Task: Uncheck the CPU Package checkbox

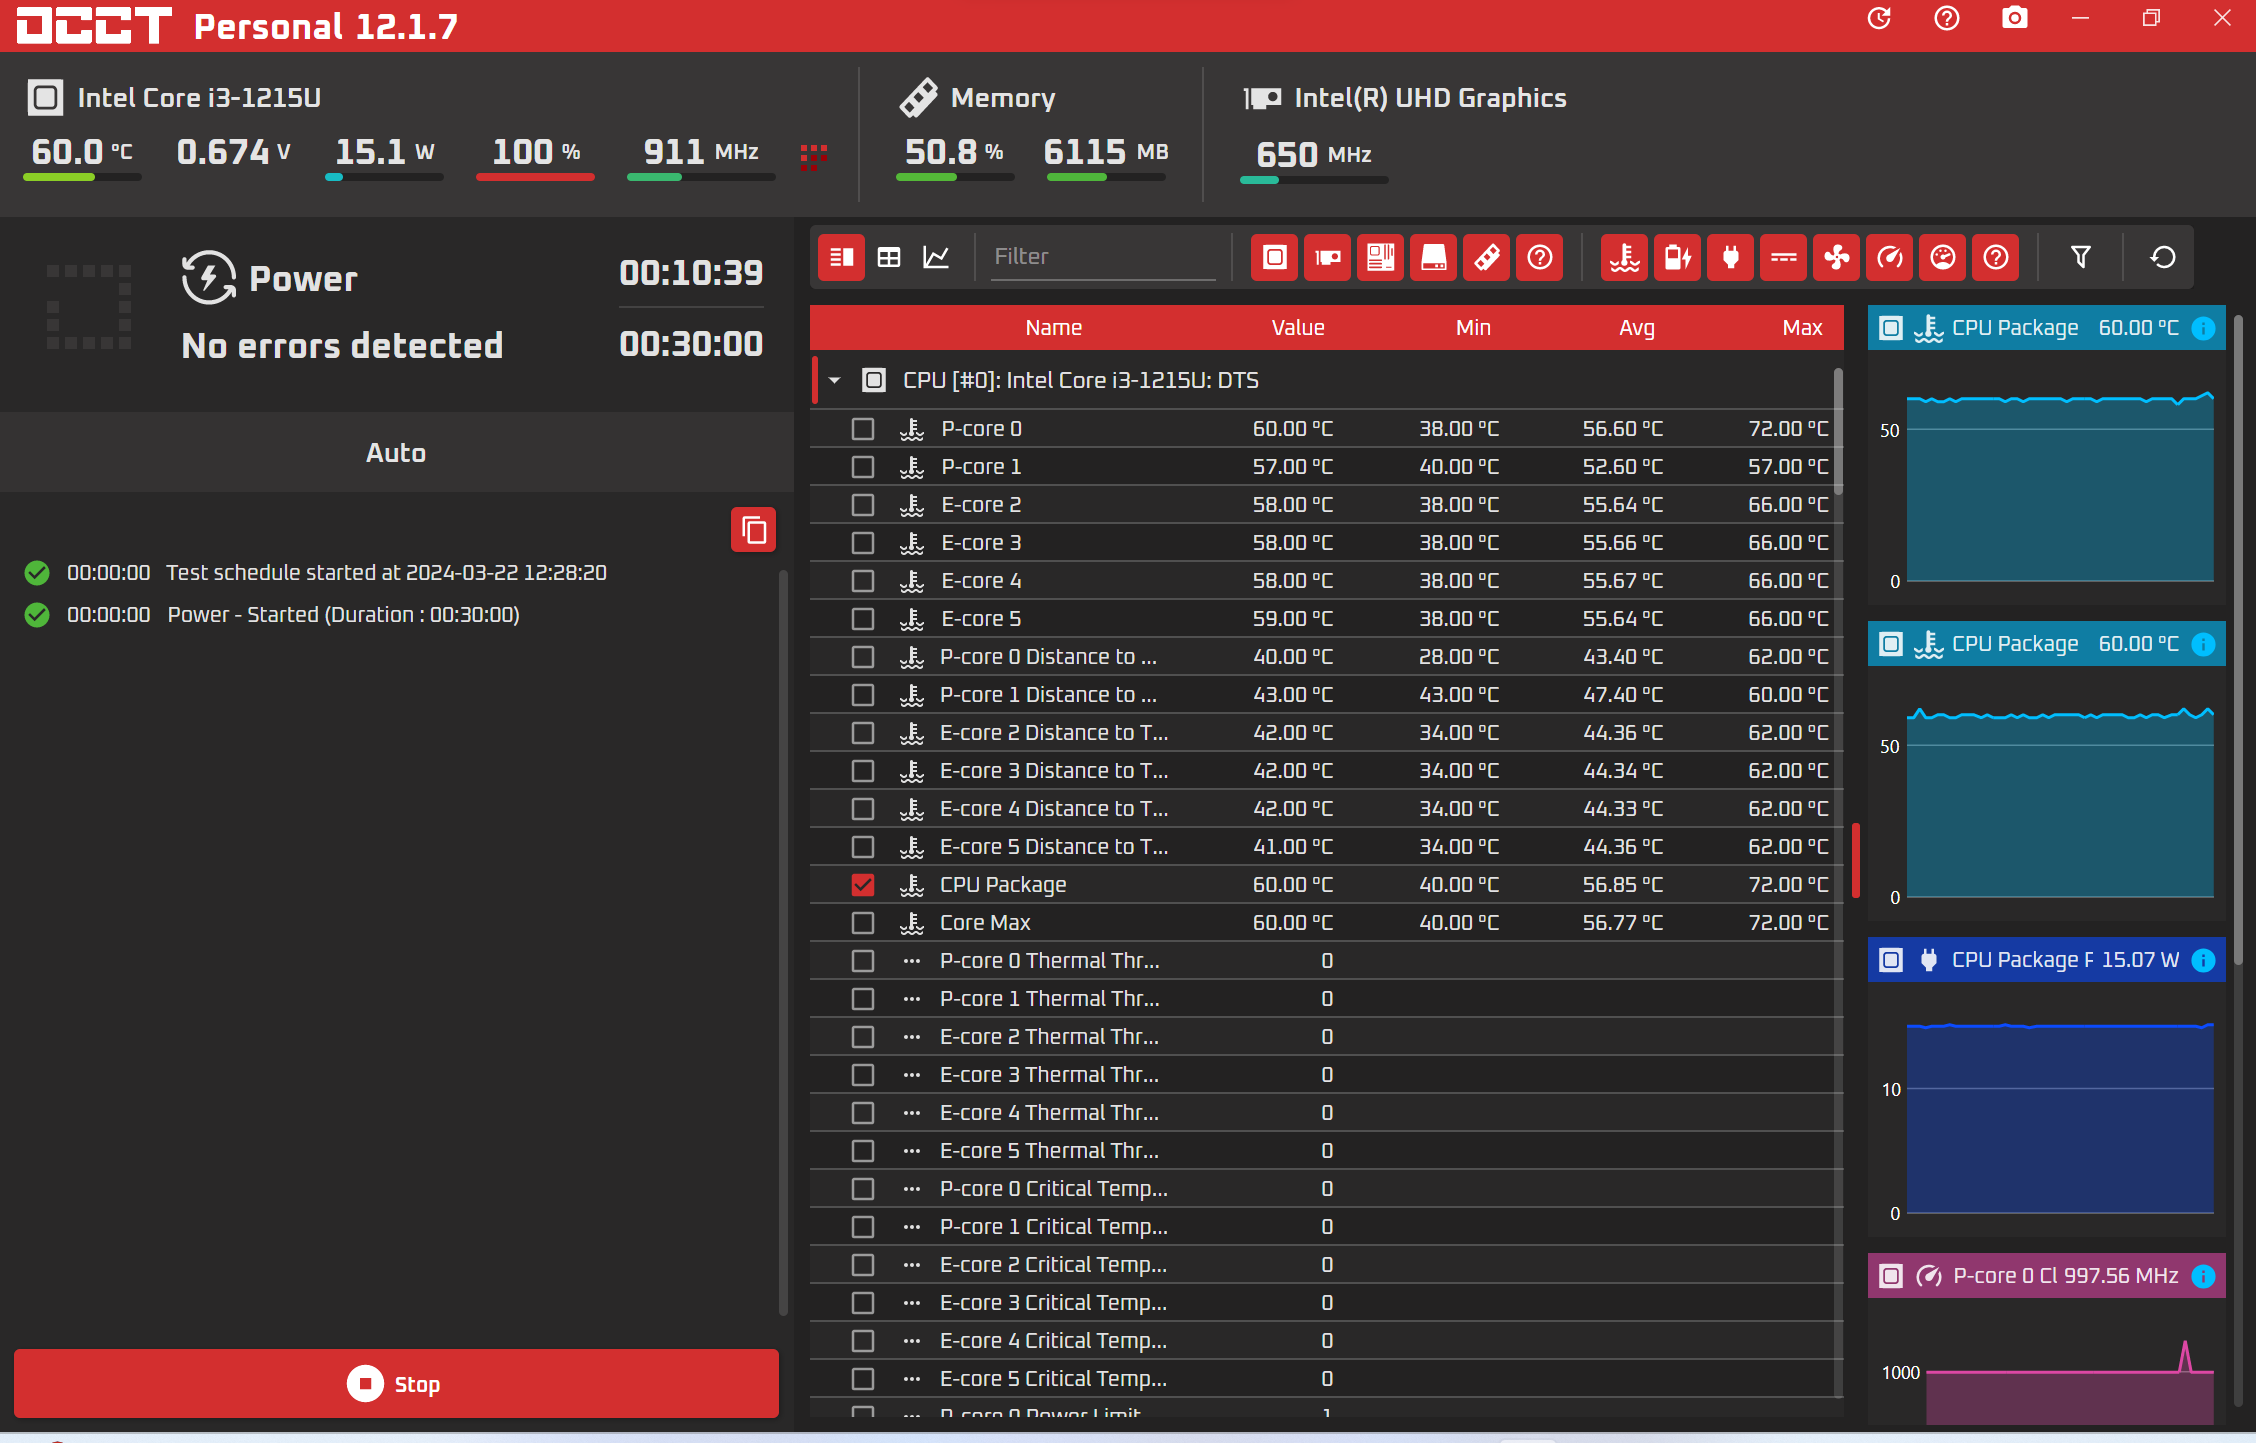Action: pyautogui.click(x=862, y=885)
